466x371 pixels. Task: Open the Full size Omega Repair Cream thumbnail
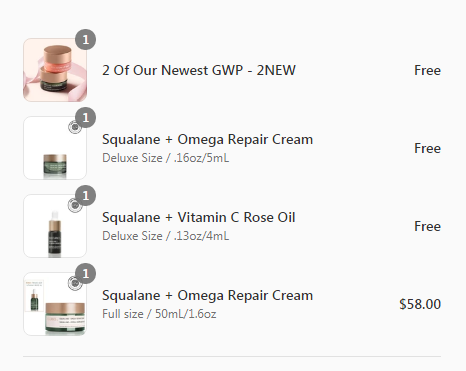pos(55,304)
